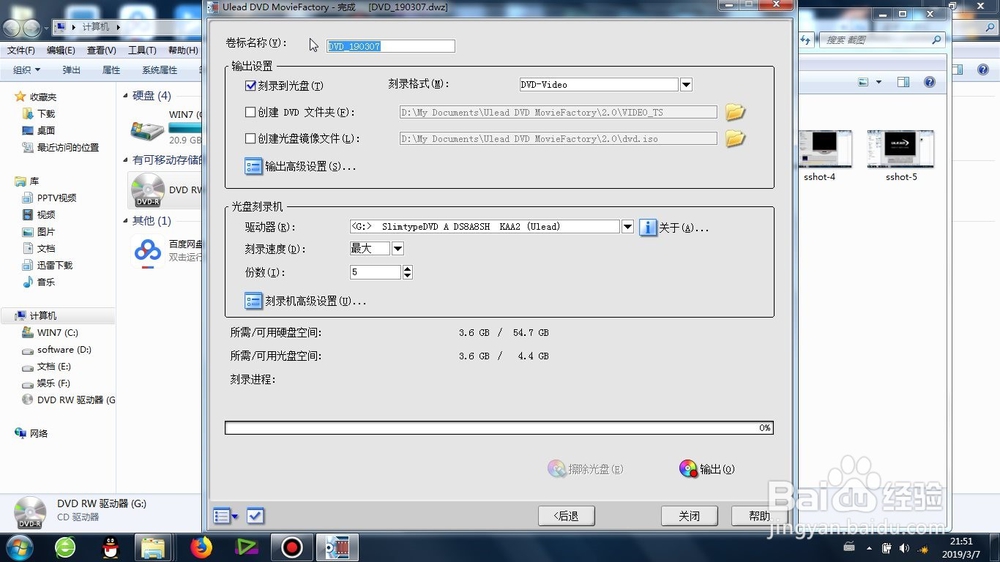Click the Windows Start button
The height and width of the screenshot is (562, 1000).
coord(19,547)
